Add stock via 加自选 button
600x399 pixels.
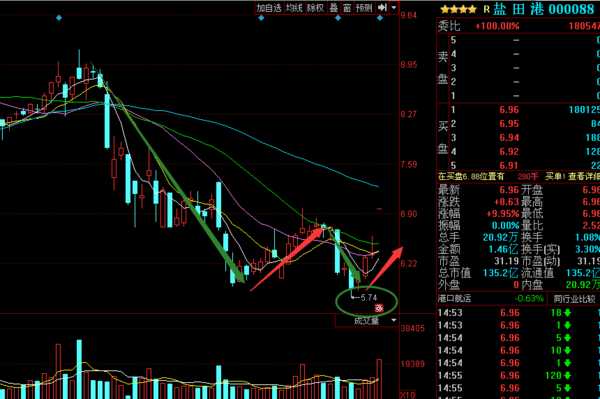click(x=269, y=8)
